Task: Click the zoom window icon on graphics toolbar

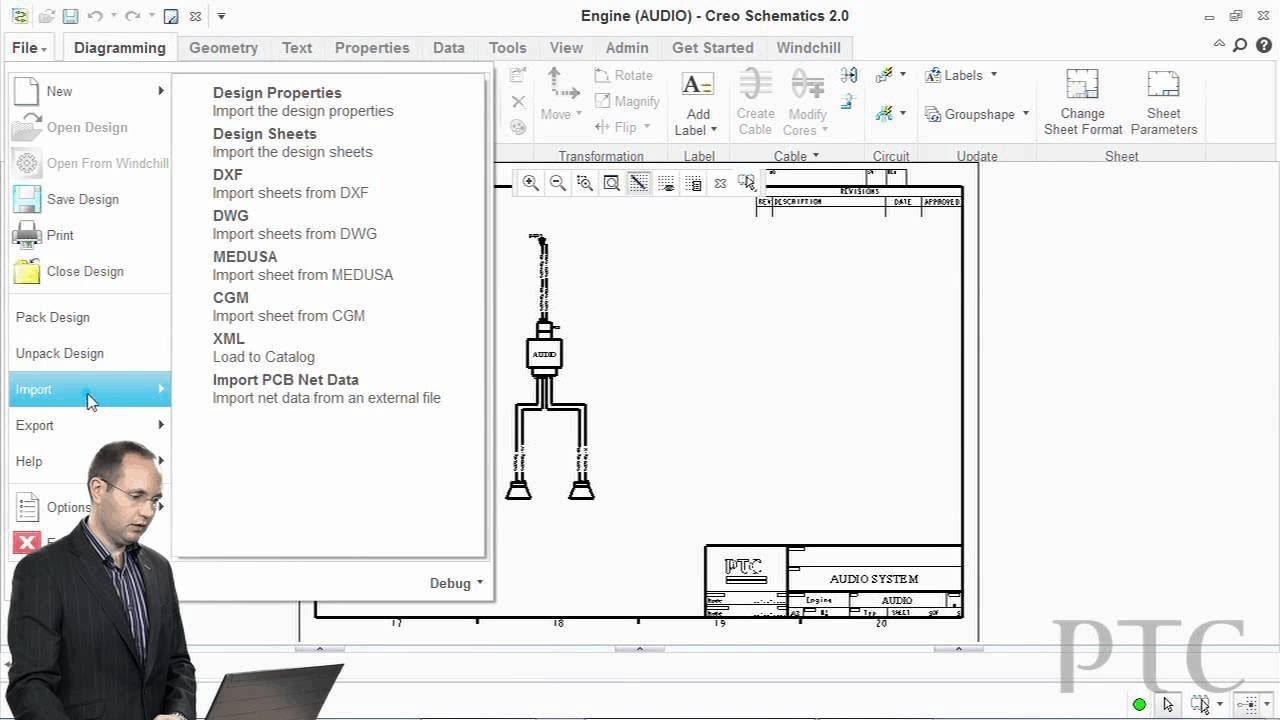Action: 585,183
